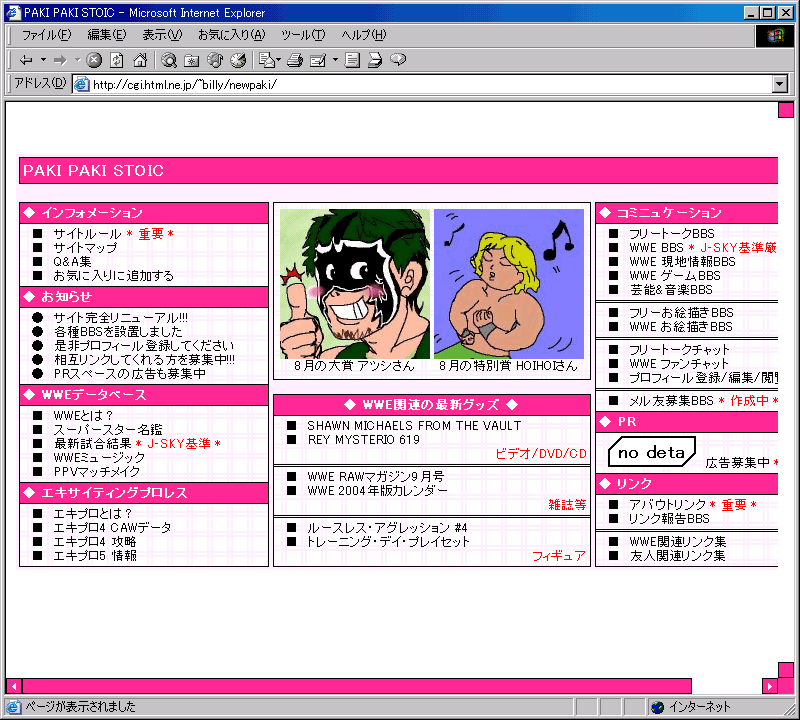This screenshot has height=720, width=800.
Task: Open the サイトマップ link
Action: click(x=85, y=248)
